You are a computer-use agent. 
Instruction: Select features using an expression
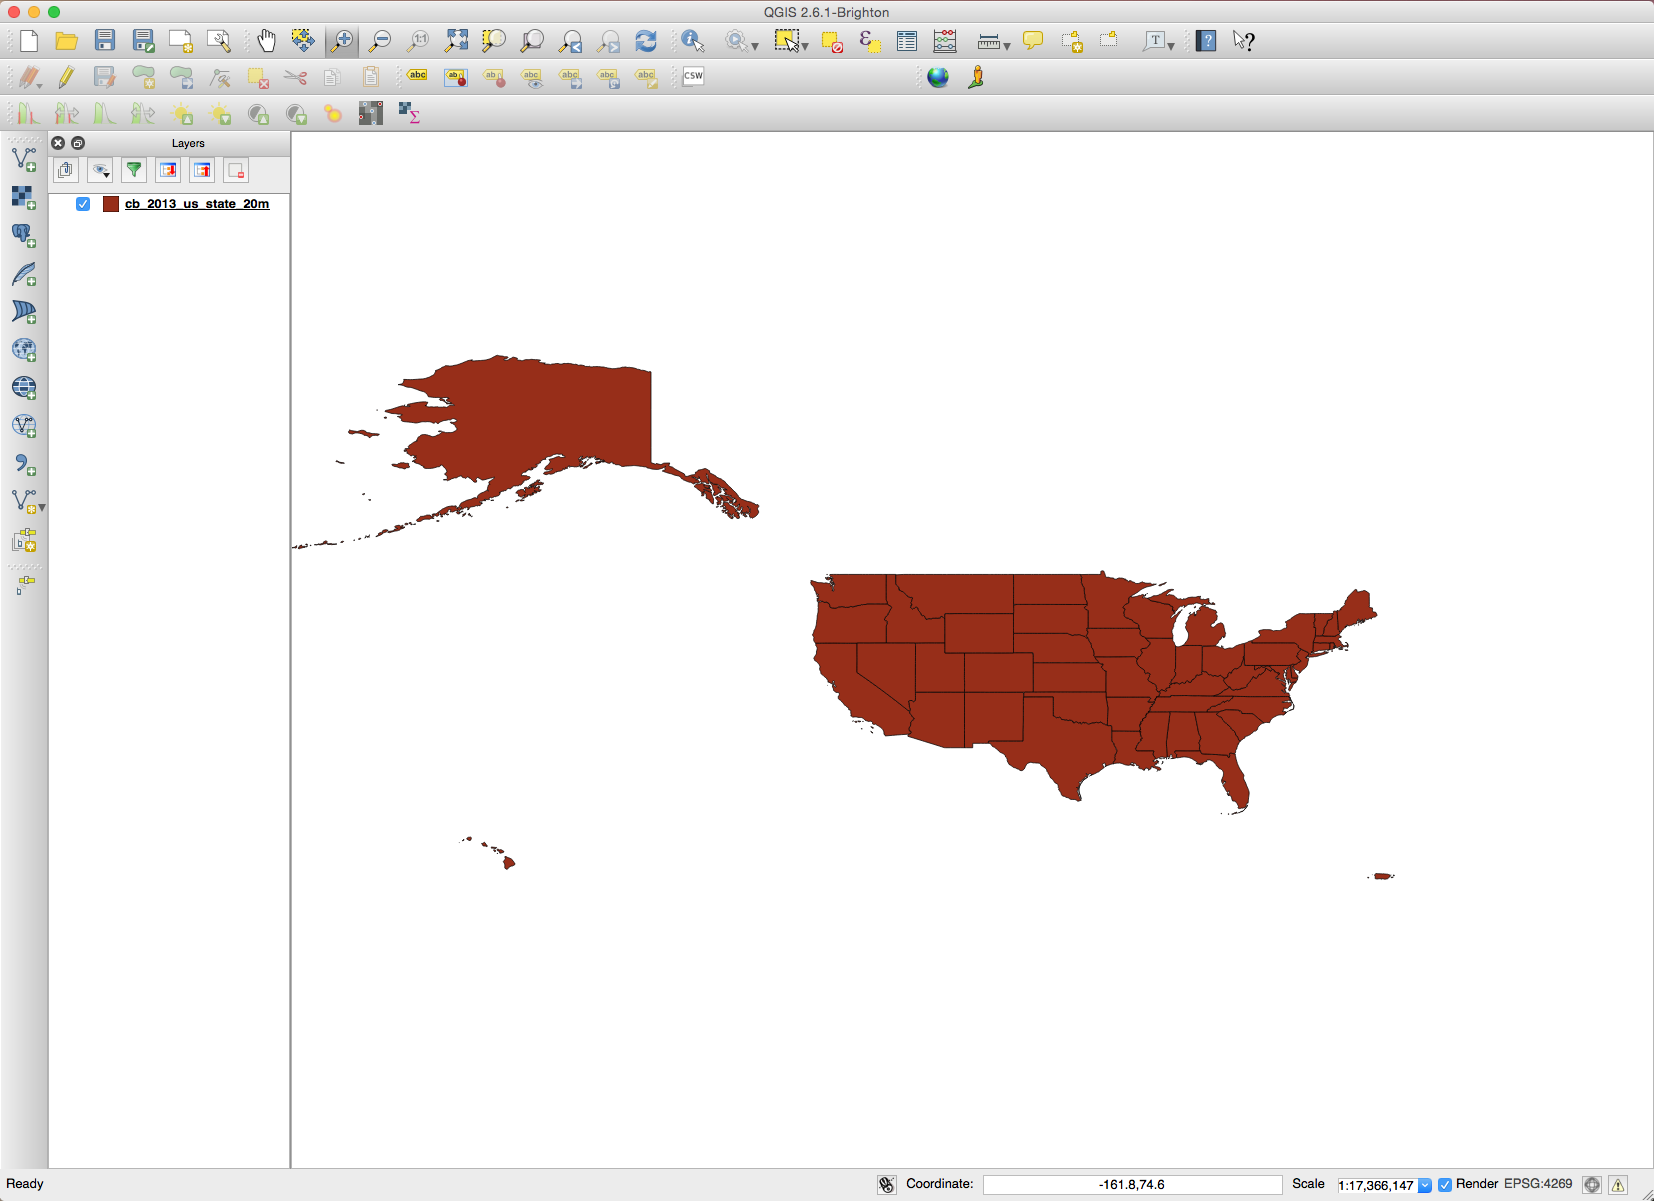pyautogui.click(x=870, y=41)
